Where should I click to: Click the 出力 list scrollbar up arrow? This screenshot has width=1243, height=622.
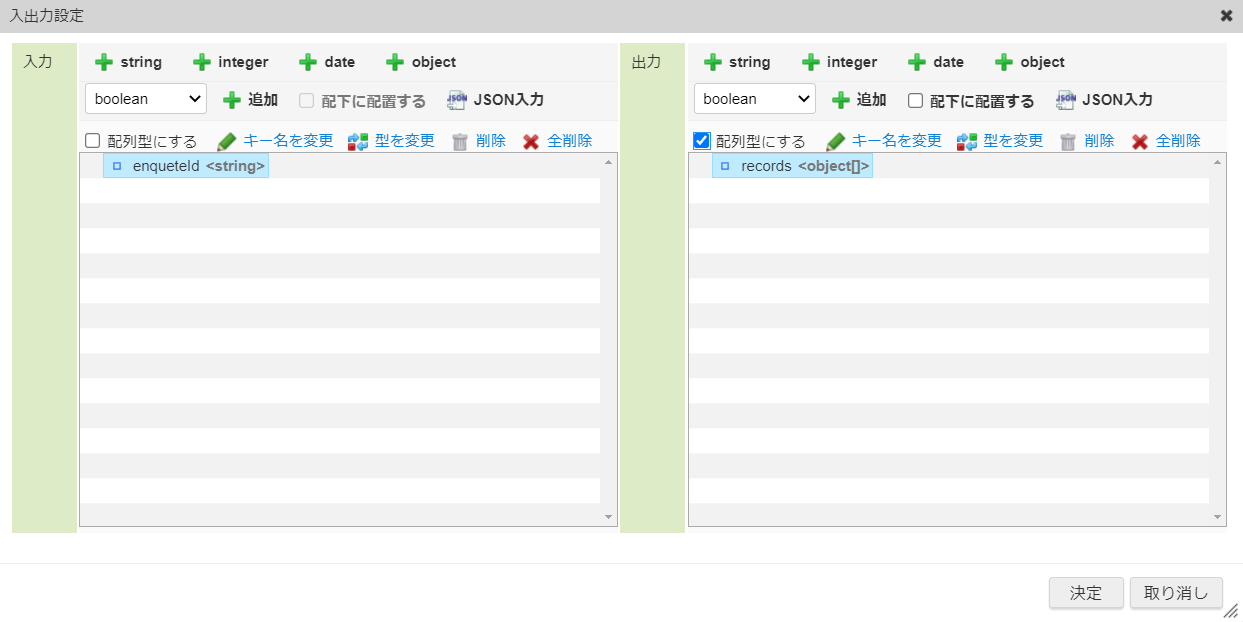click(x=1218, y=162)
